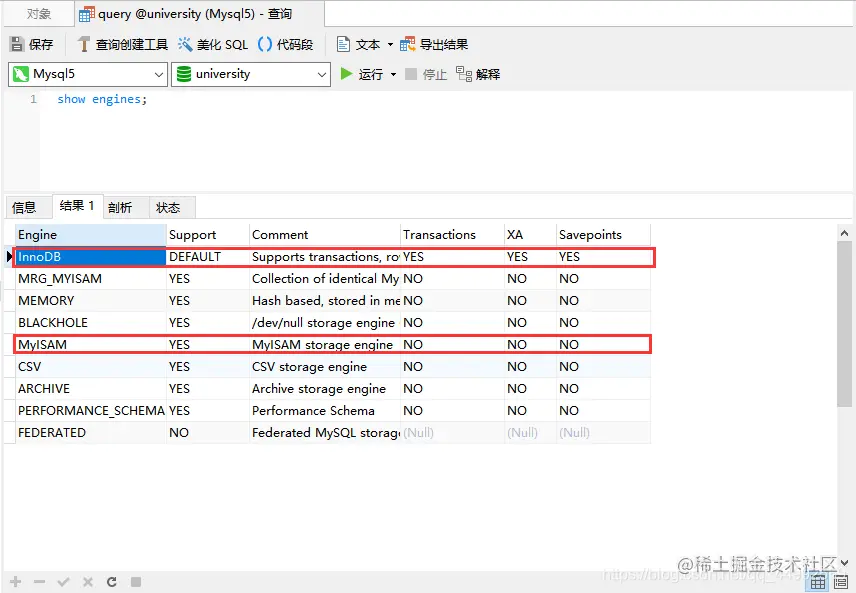Click the vertical scrollbar thumb
The image size is (856, 593).
tap(845, 324)
